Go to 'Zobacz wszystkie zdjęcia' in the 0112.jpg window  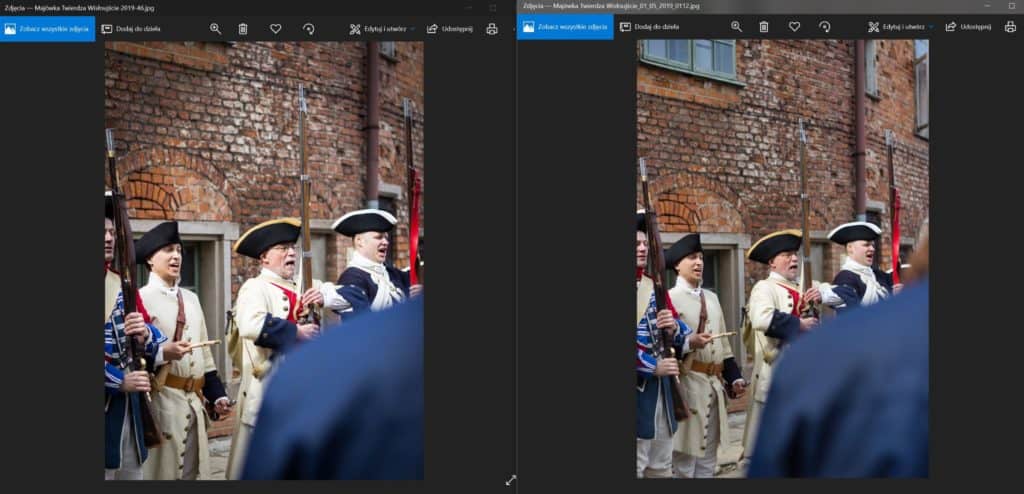coord(565,27)
